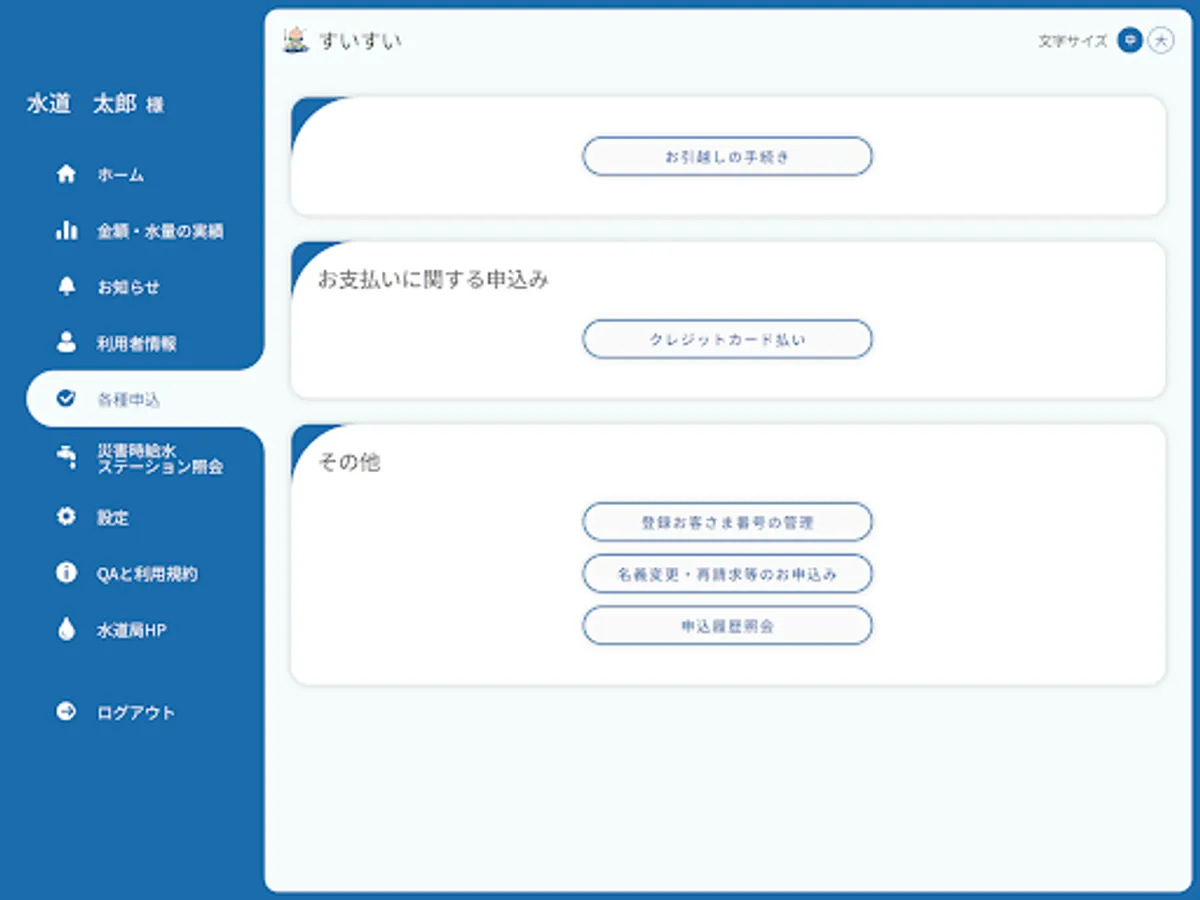View history with 申込履歴照会 button
This screenshot has width=1200, height=900.
coord(727,625)
